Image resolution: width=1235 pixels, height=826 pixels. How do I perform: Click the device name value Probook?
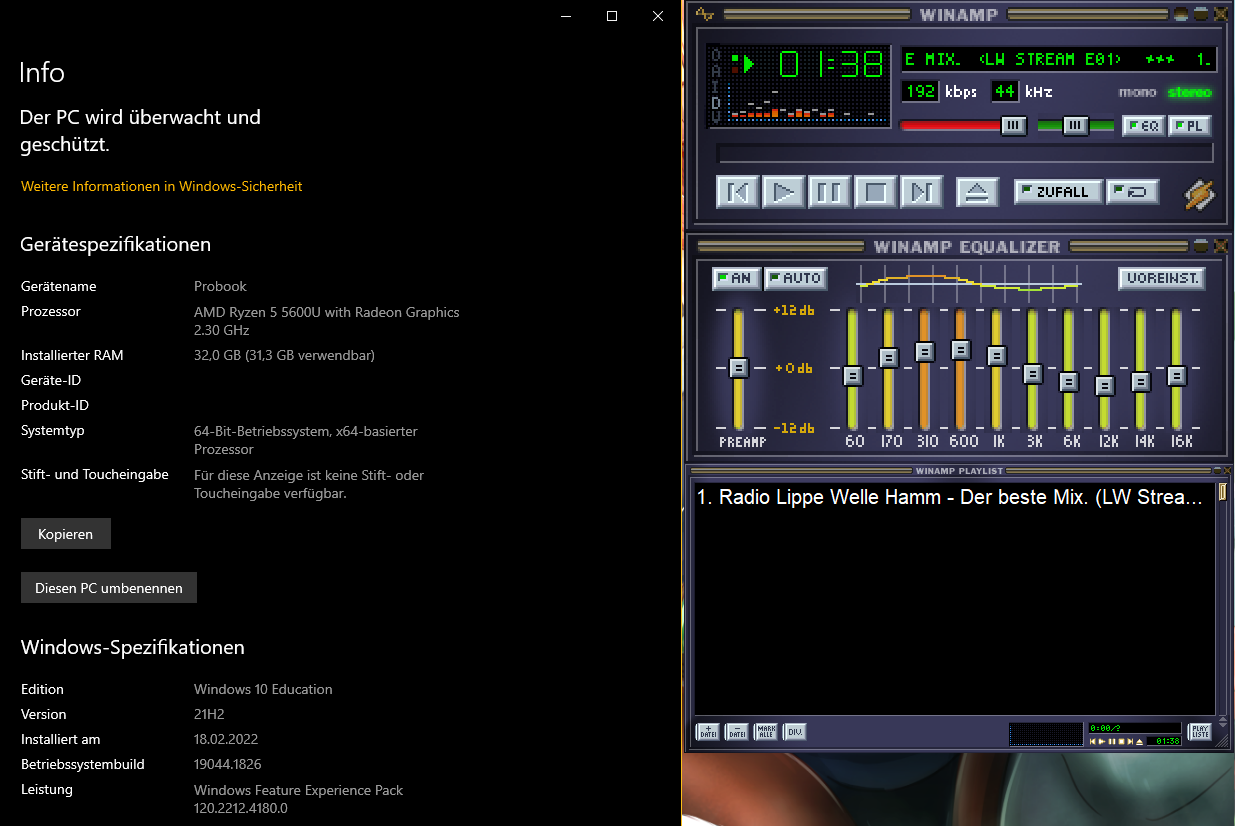220,286
